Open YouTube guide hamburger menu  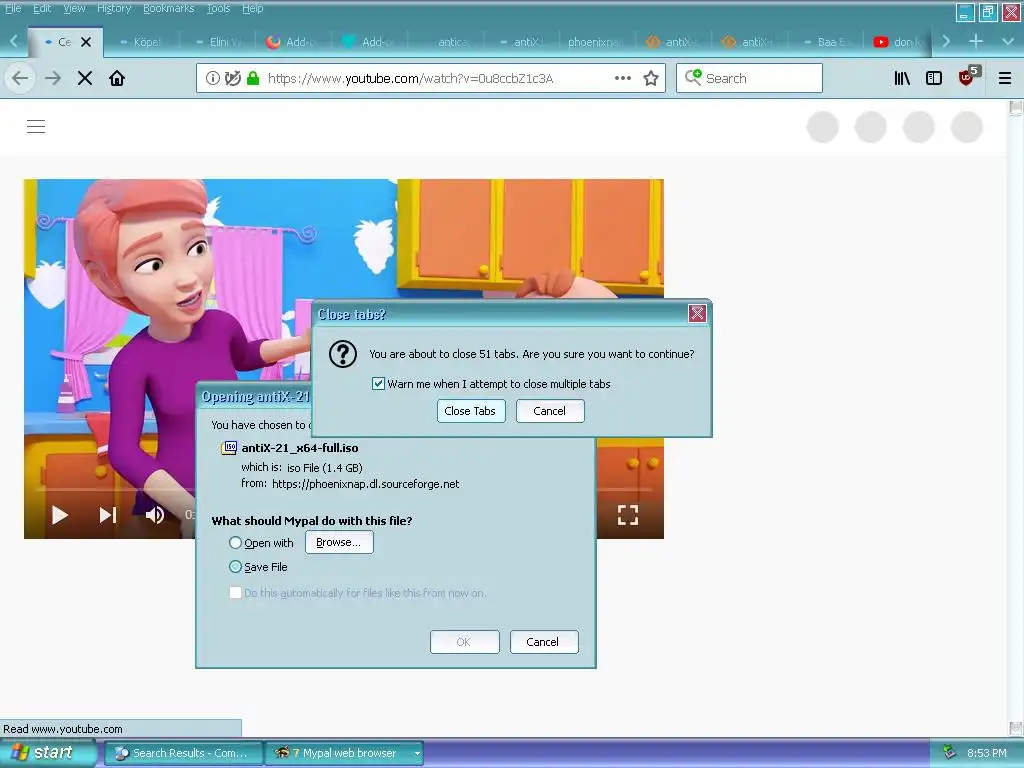pyautogui.click(x=36, y=127)
